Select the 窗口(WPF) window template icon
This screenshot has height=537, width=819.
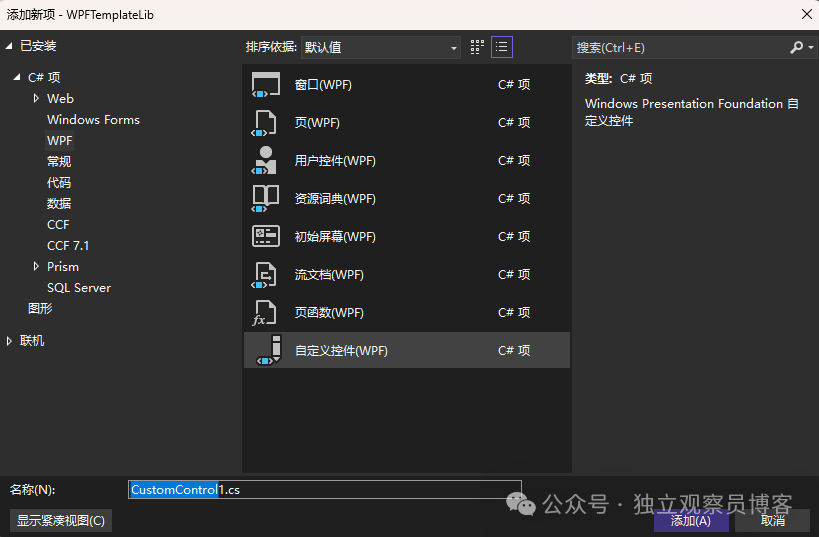pyautogui.click(x=266, y=85)
